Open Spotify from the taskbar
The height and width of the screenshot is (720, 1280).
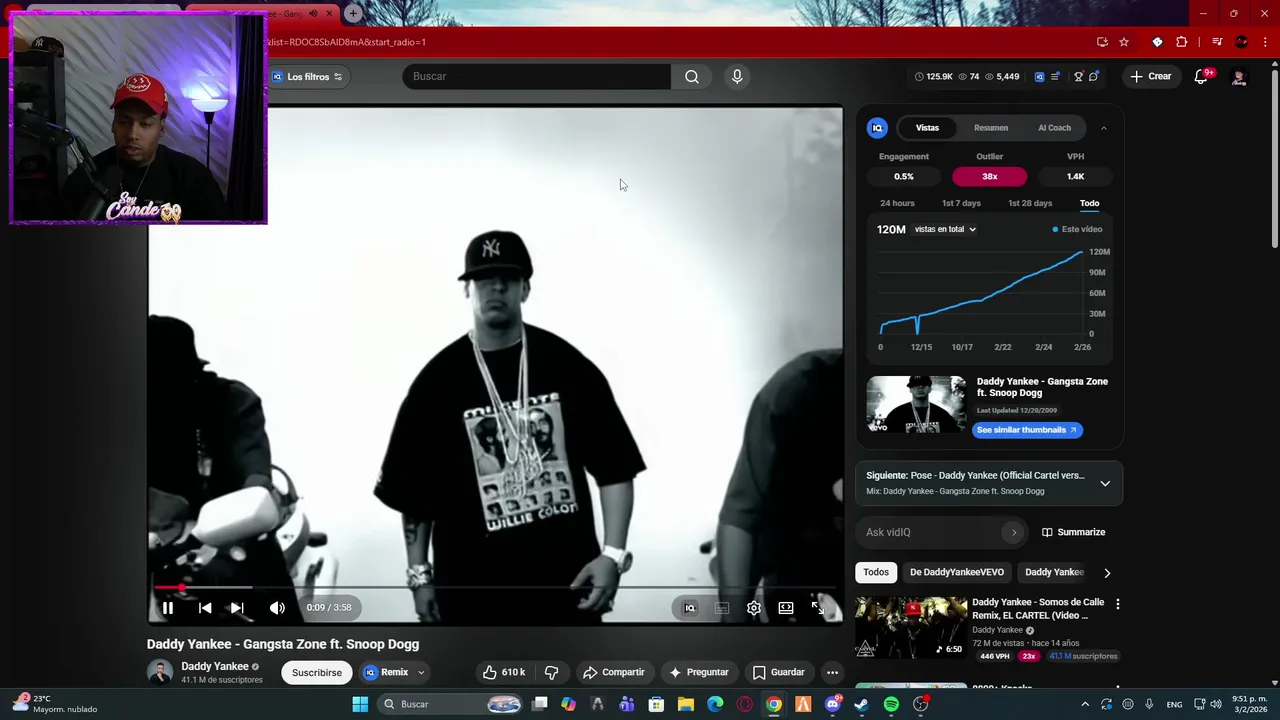pyautogui.click(x=891, y=704)
